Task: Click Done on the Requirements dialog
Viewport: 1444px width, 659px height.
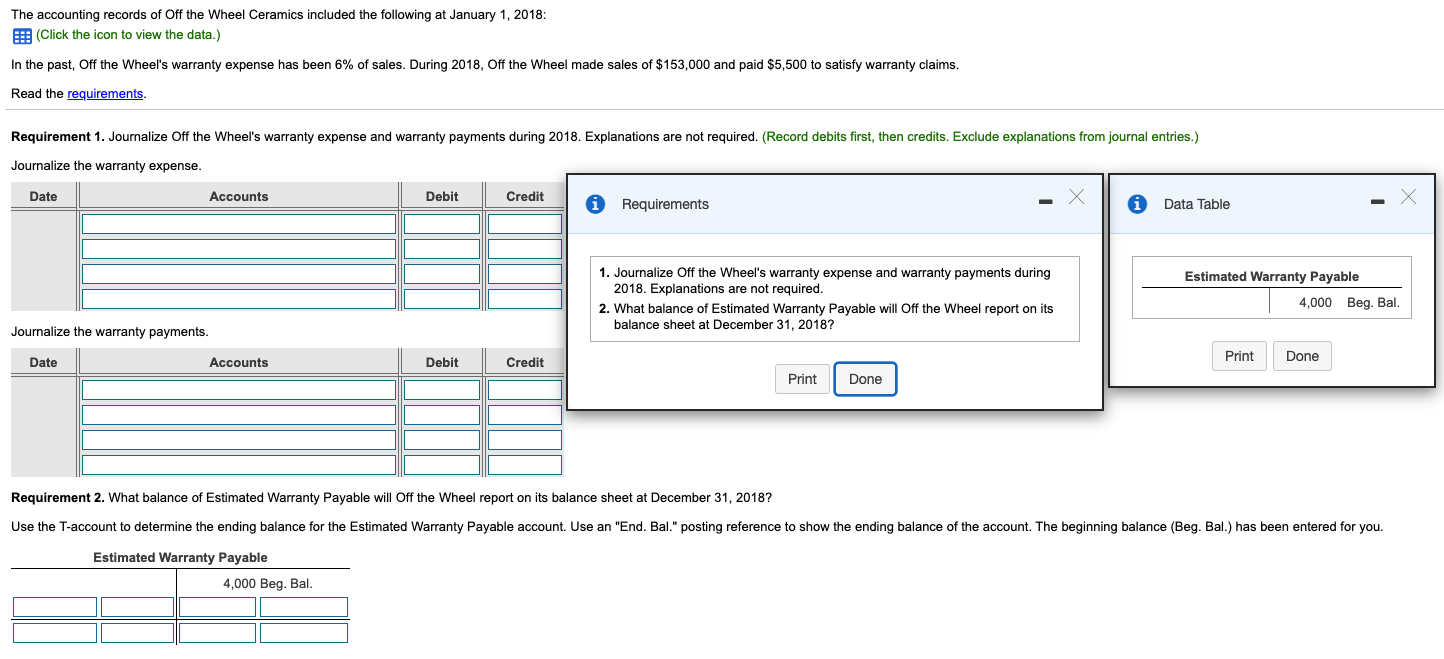Action: click(x=865, y=378)
